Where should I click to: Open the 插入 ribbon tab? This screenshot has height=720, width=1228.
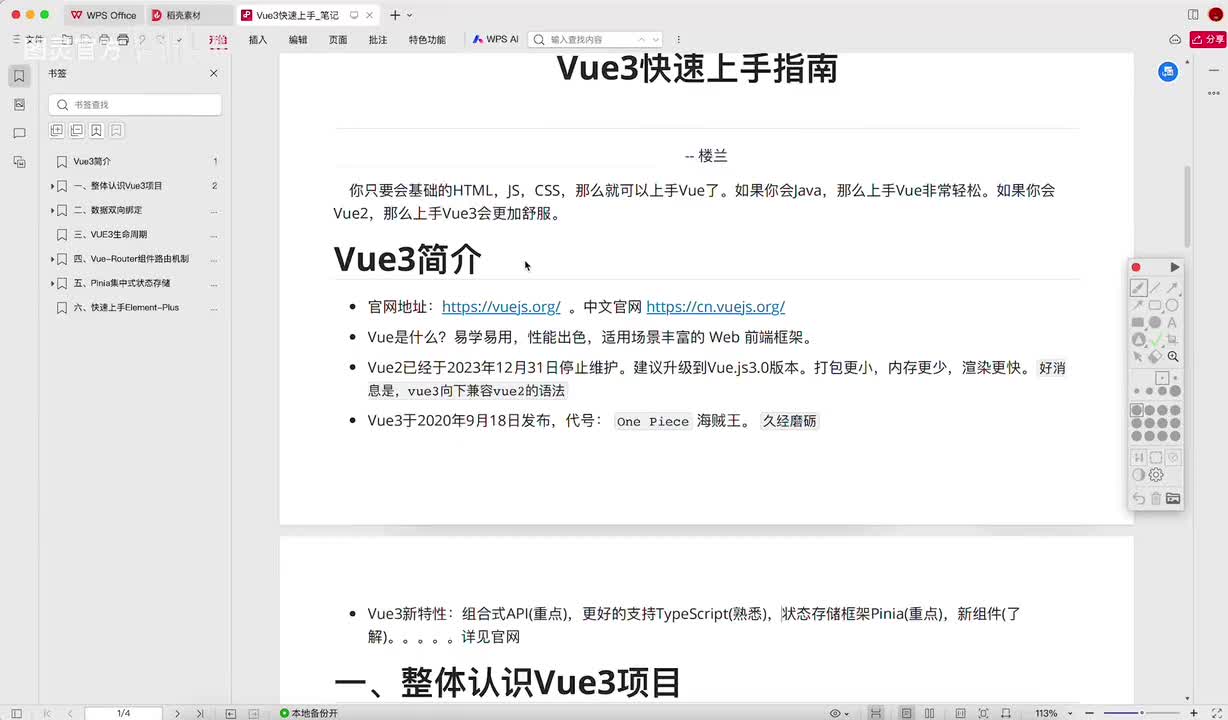tap(258, 40)
